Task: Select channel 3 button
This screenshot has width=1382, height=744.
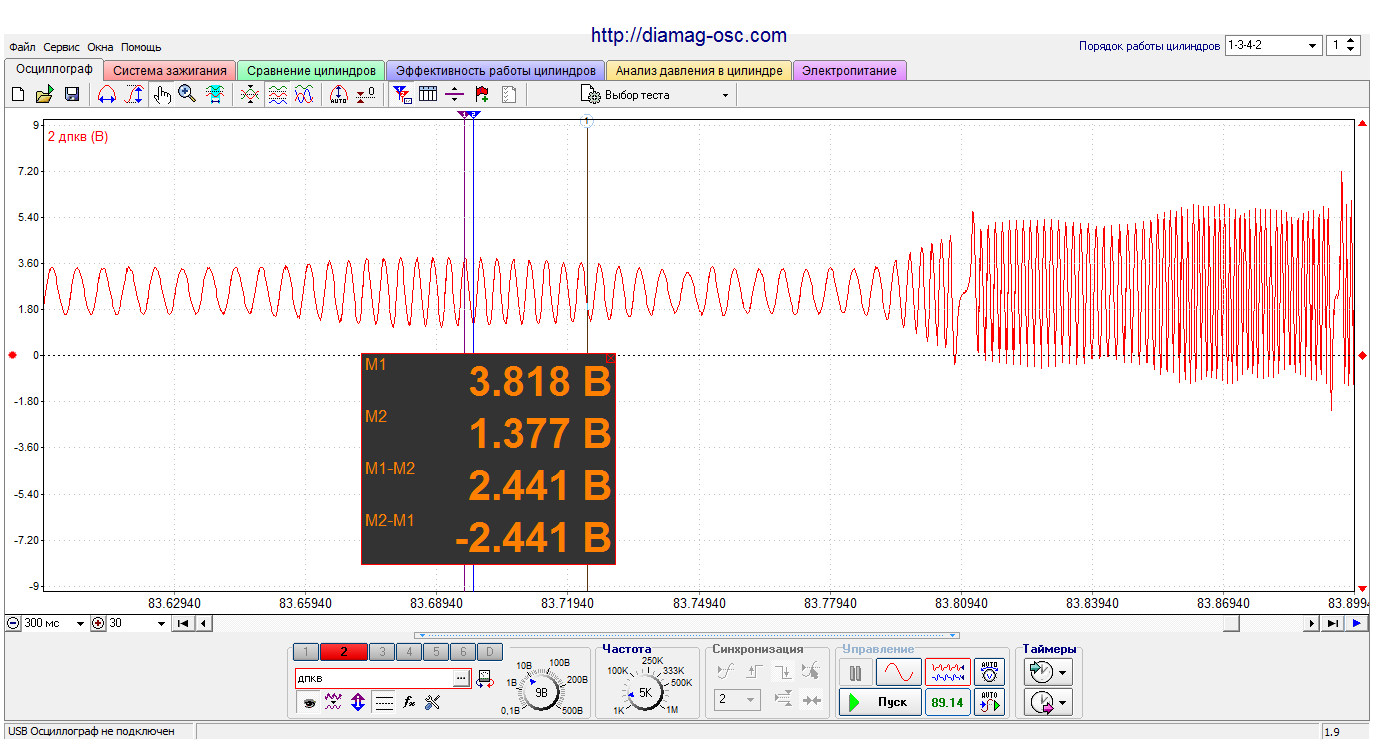Action: [381, 652]
